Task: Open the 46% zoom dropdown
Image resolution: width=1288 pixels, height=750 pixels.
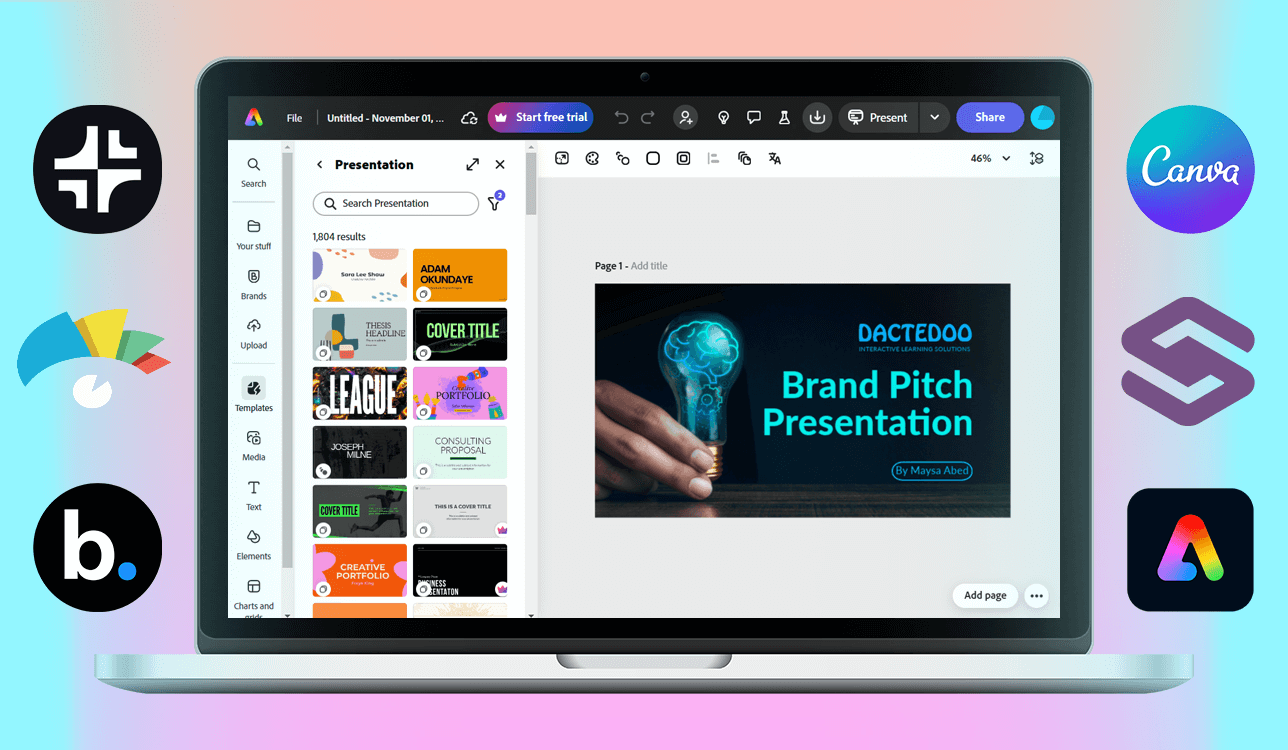Action: tap(991, 158)
